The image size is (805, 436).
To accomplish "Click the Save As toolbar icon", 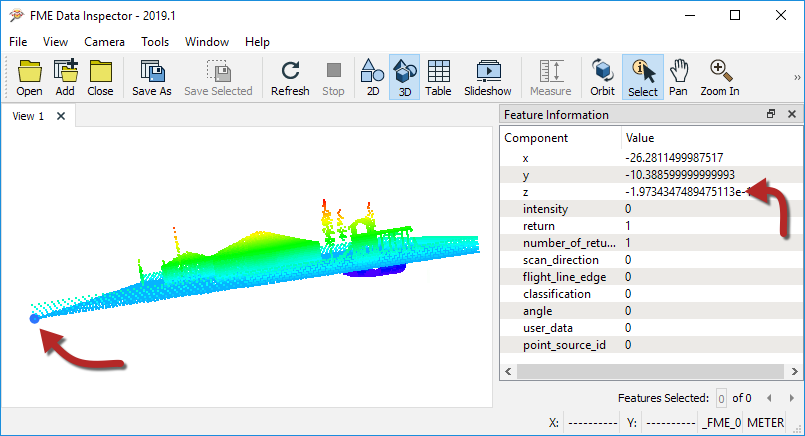I will pyautogui.click(x=151, y=78).
